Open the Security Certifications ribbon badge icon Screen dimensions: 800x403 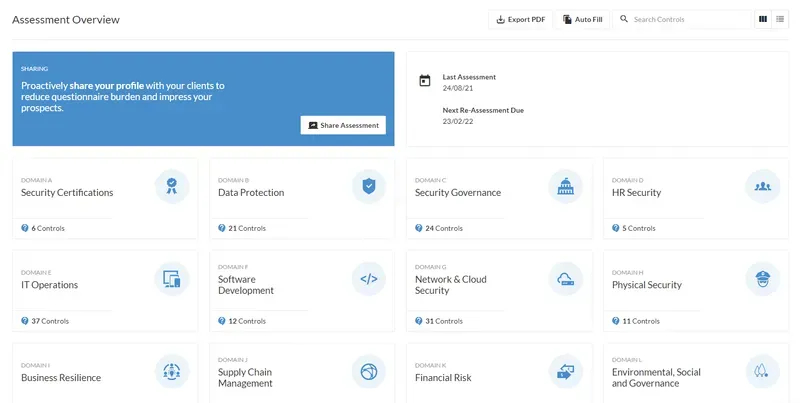172,187
